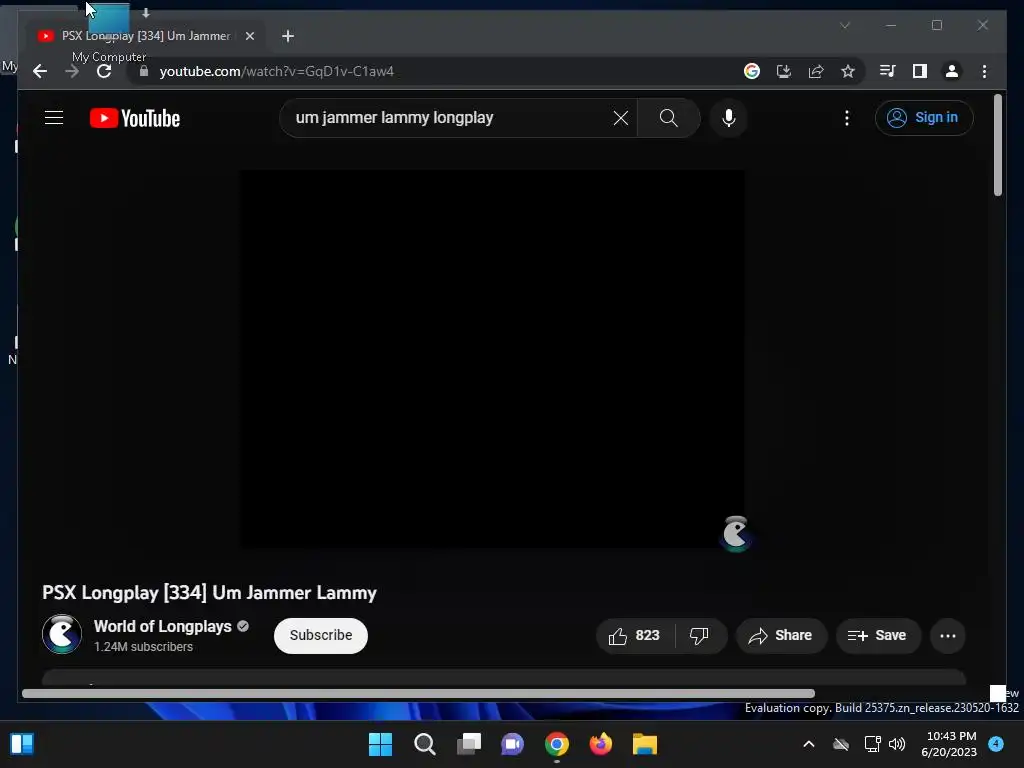
Task: Subscribe to World of Longplays
Action: tap(321, 635)
